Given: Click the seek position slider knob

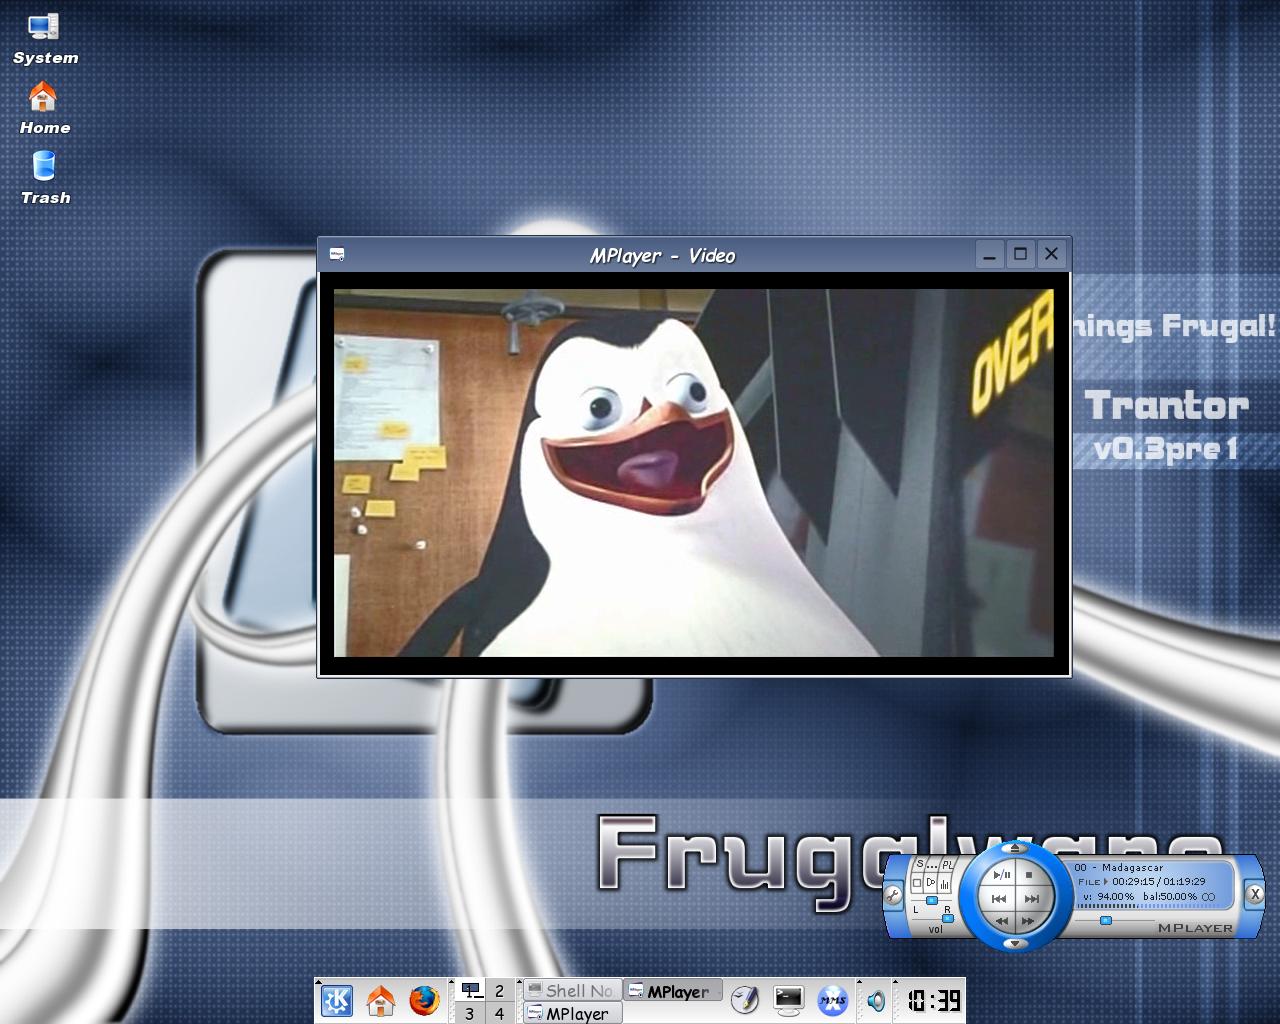Looking at the screenshot, I should [1105, 920].
